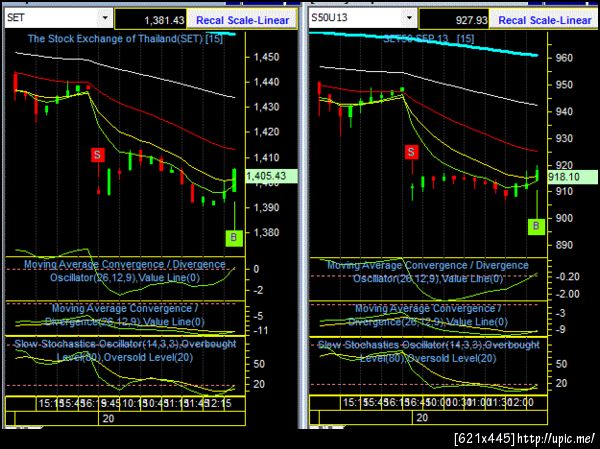Open the S50U13 symbol dropdown arrow
The height and width of the screenshot is (449, 600).
tap(409, 18)
